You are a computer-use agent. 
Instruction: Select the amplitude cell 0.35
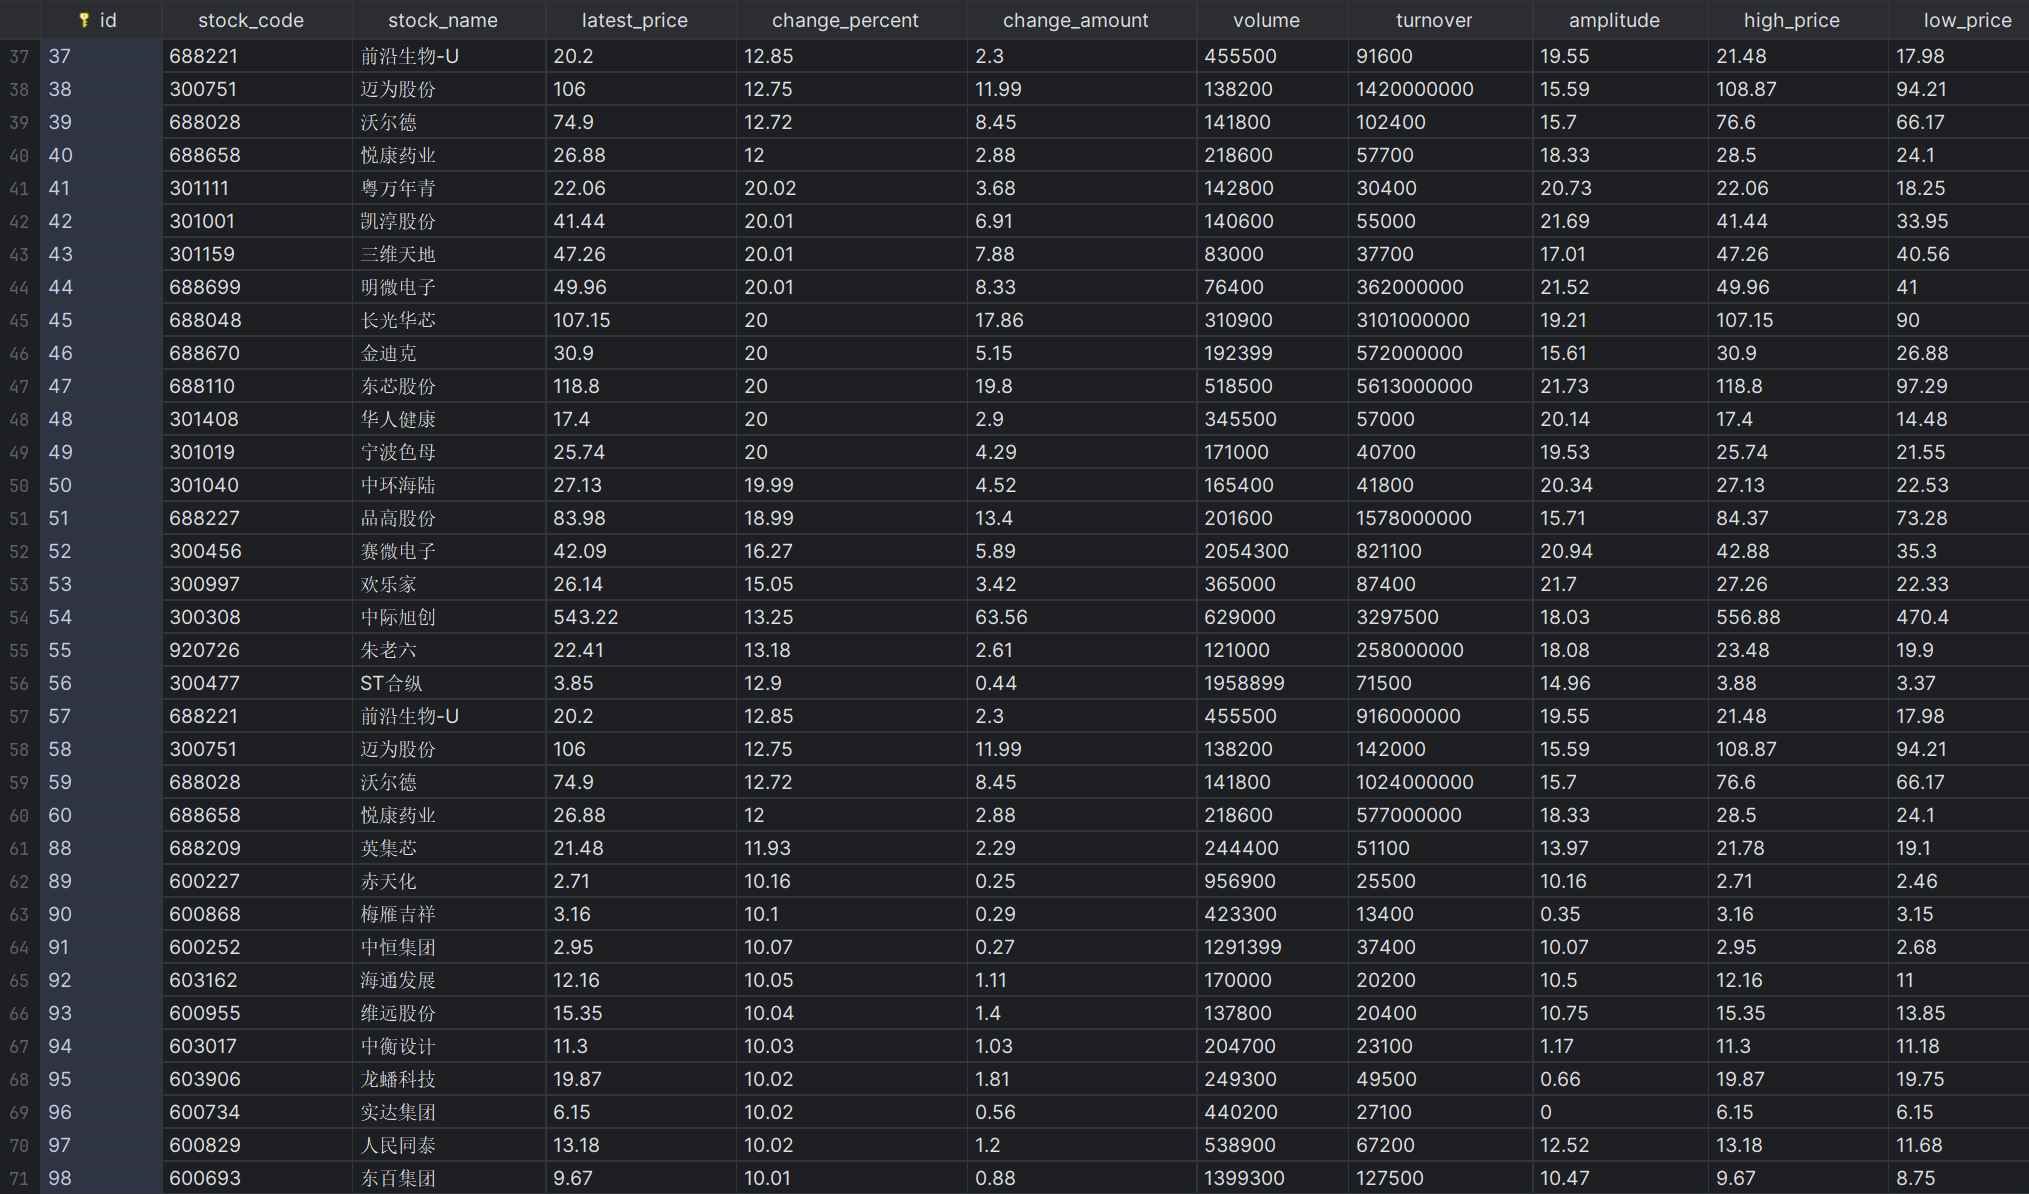[1560, 914]
